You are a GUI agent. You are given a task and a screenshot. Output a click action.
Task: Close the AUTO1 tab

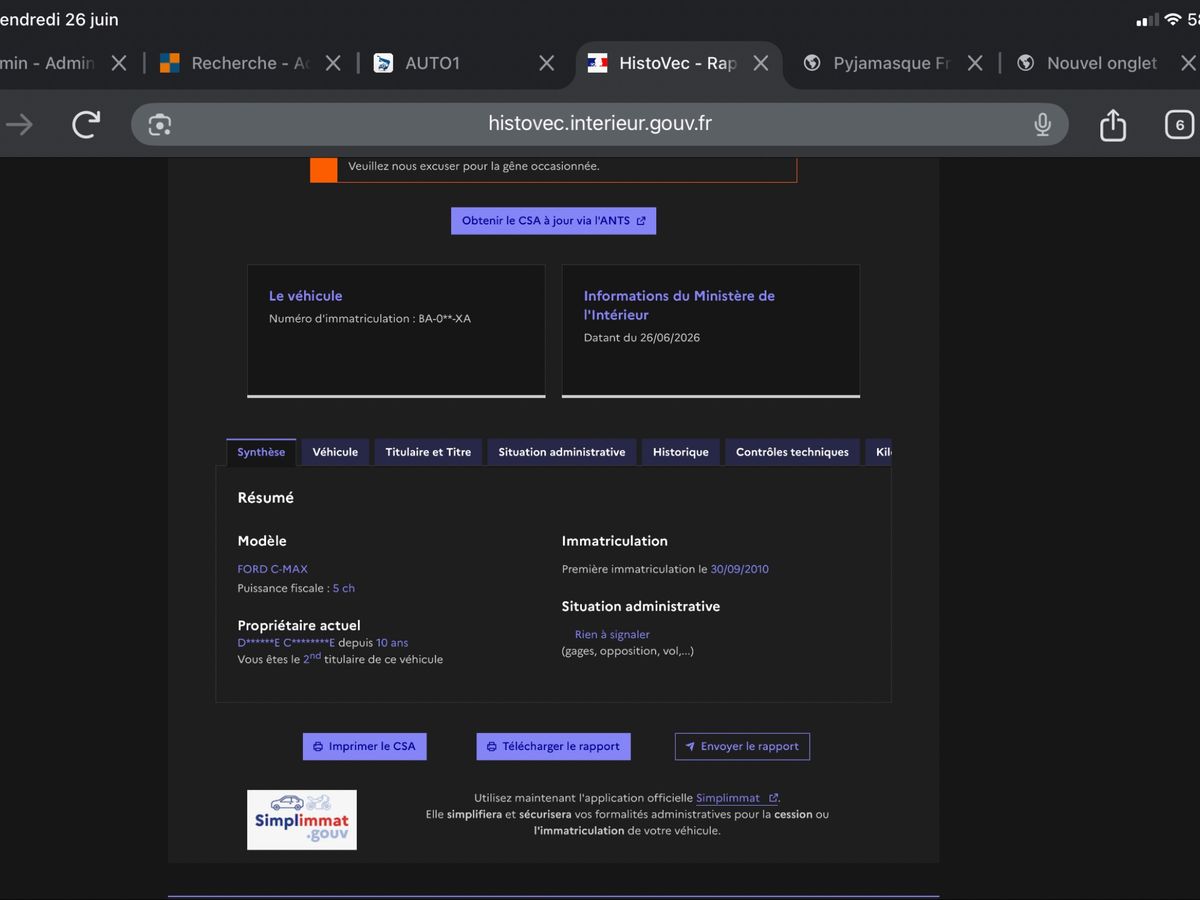tap(546, 63)
